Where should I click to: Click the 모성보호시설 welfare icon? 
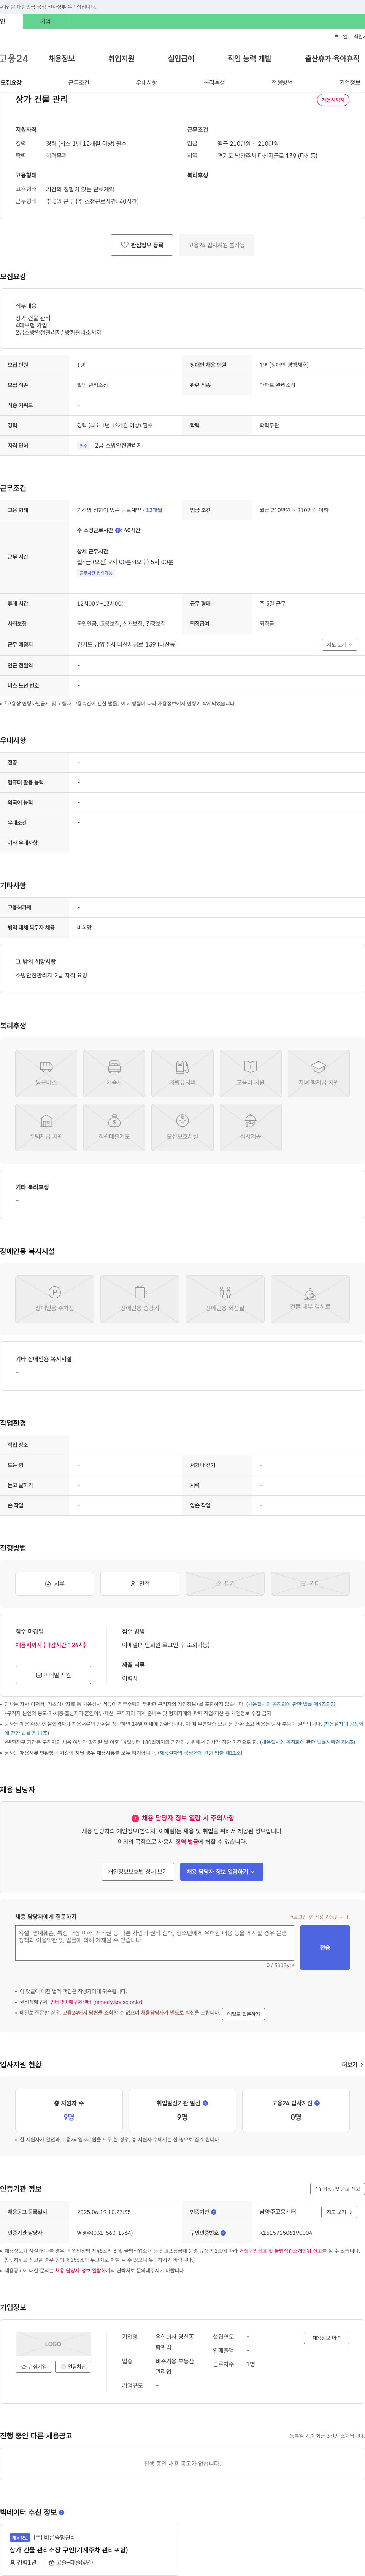[182, 1128]
